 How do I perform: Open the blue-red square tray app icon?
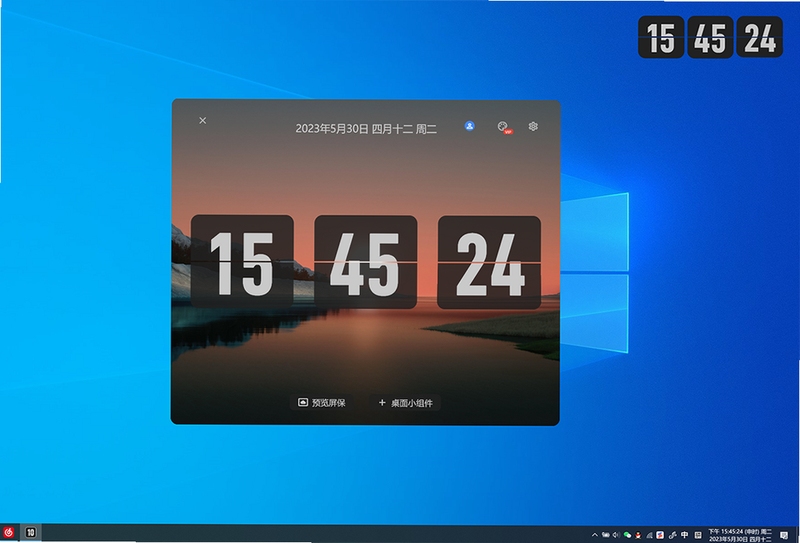click(660, 535)
